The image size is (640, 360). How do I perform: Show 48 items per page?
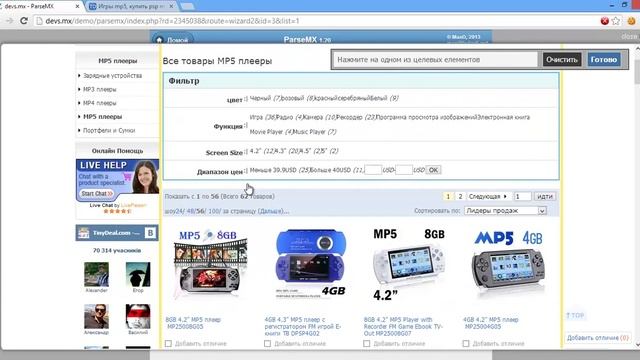(x=190, y=211)
